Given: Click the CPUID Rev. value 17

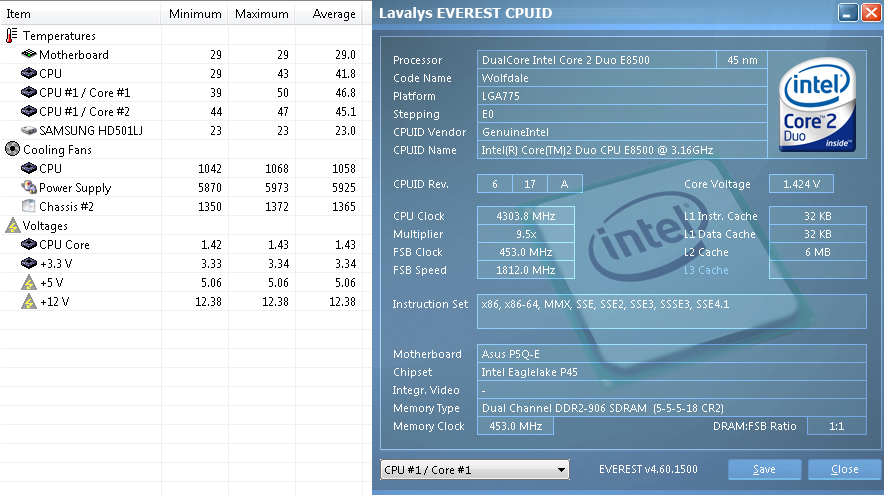Looking at the screenshot, I should 529,184.
